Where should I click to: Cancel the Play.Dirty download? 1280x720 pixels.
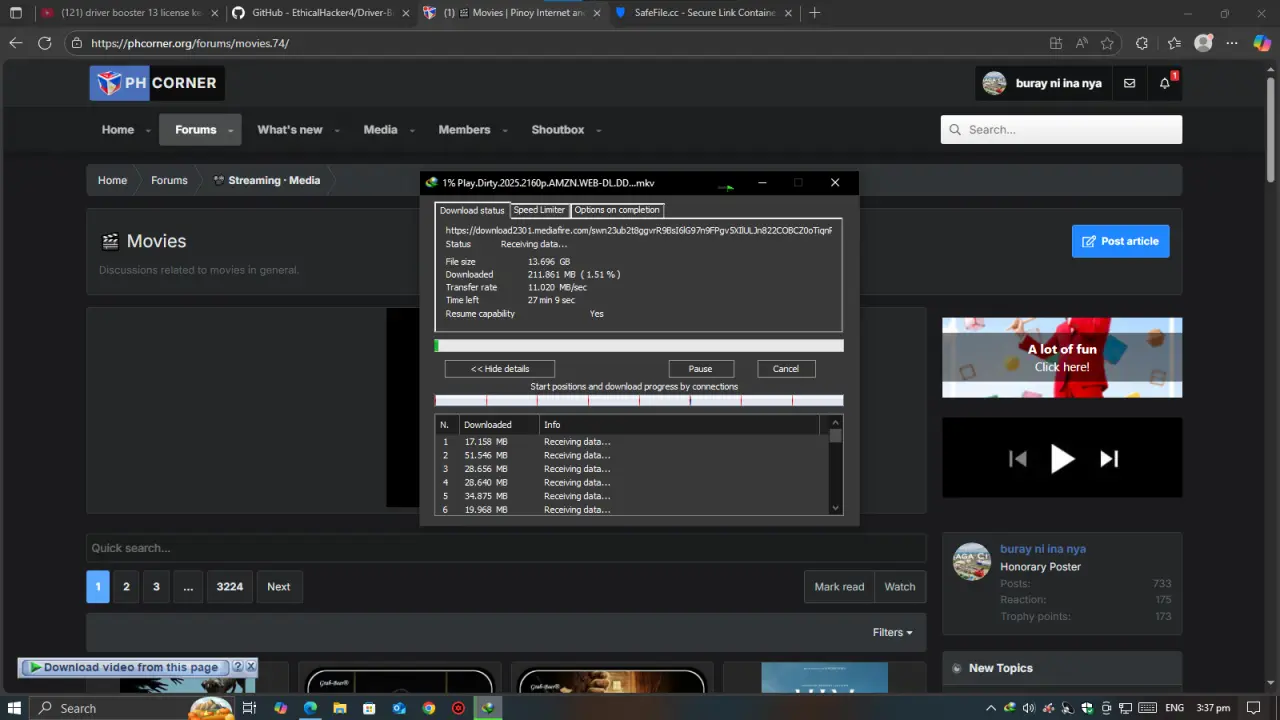click(x=786, y=369)
